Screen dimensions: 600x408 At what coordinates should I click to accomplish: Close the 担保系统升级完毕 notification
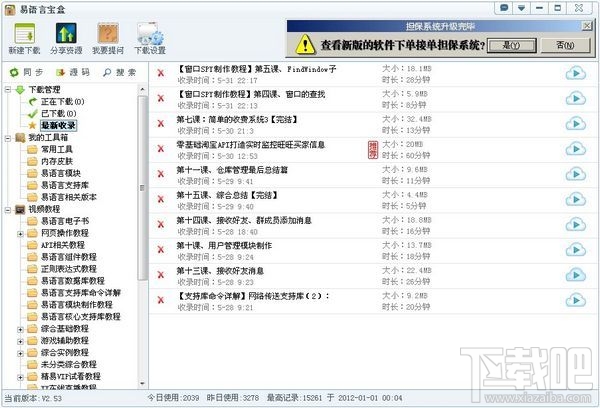[x=587, y=26]
